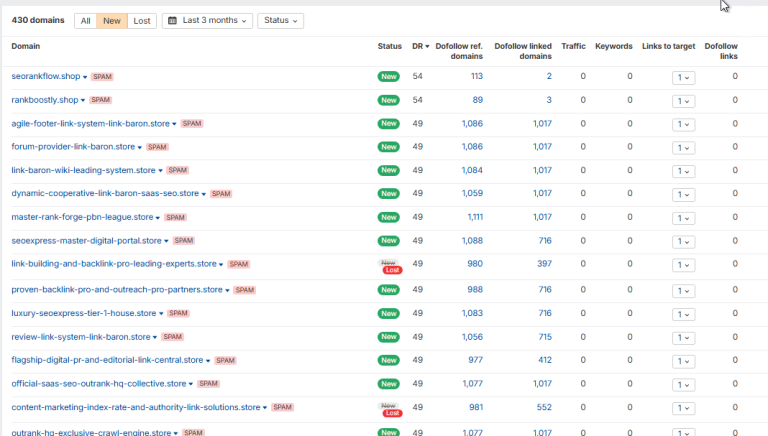Image resolution: width=768 pixels, height=436 pixels.
Task: Expand caret next to master-rank-forge-pbn-league.store
Action: coord(158,218)
